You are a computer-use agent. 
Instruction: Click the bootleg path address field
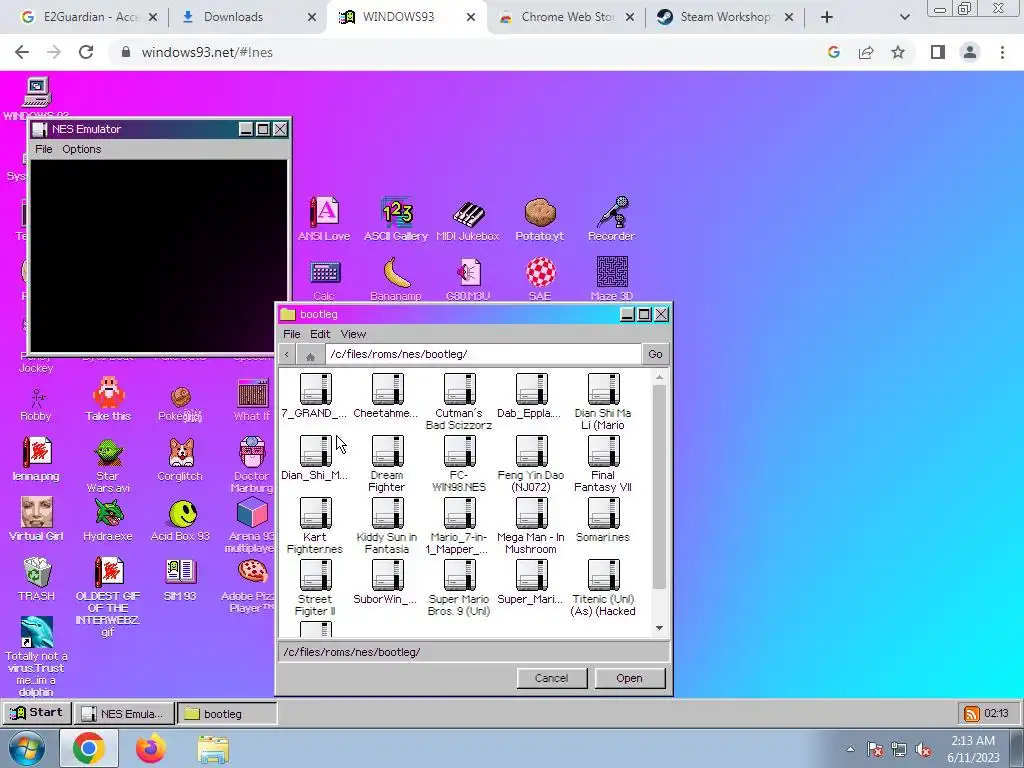tap(483, 354)
